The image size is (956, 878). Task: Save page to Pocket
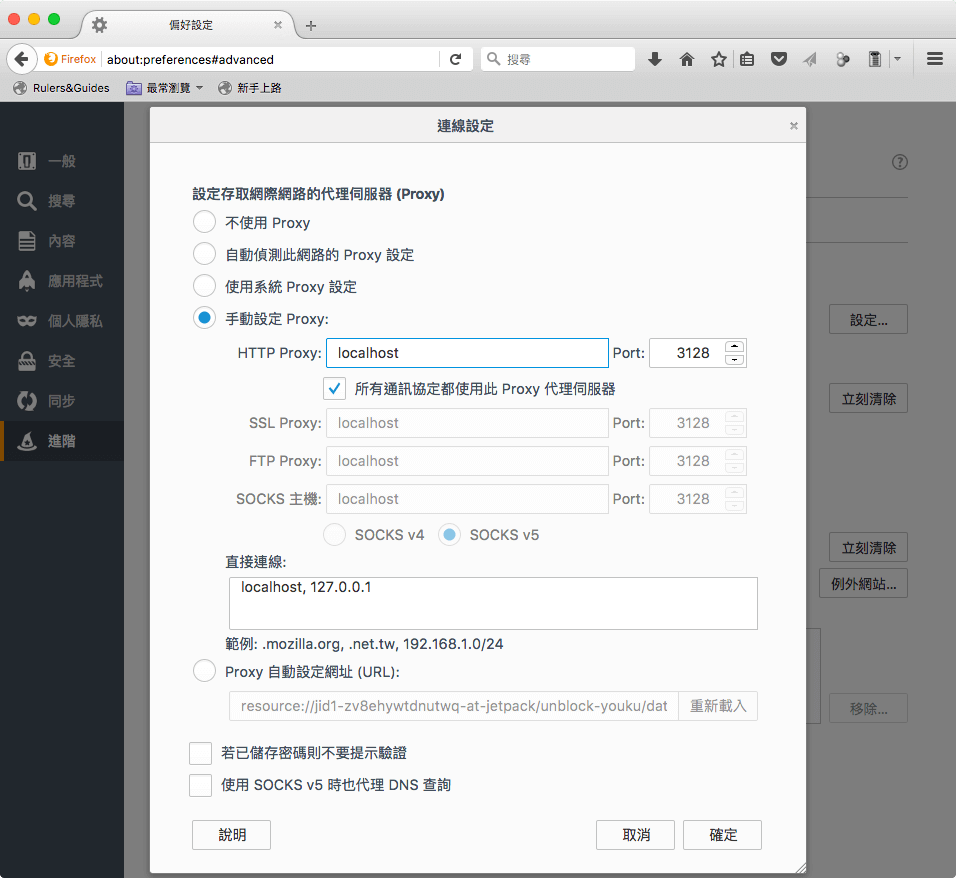[x=779, y=58]
